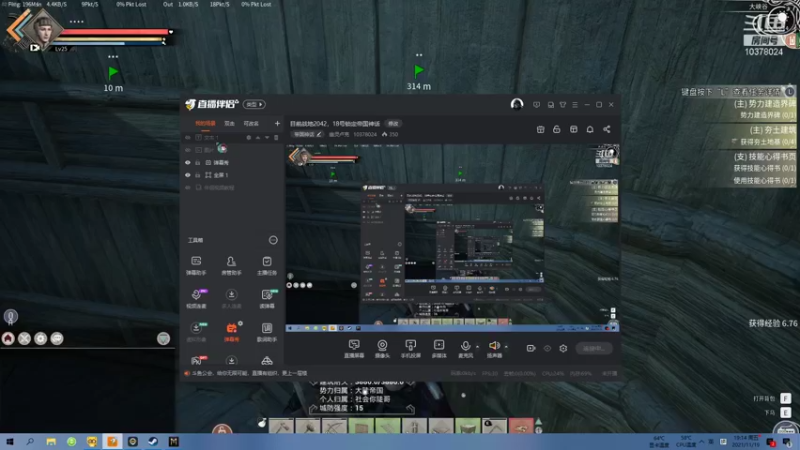Add a 摄像头 (camera) source
This screenshot has width=800, height=450.
[x=382, y=349]
